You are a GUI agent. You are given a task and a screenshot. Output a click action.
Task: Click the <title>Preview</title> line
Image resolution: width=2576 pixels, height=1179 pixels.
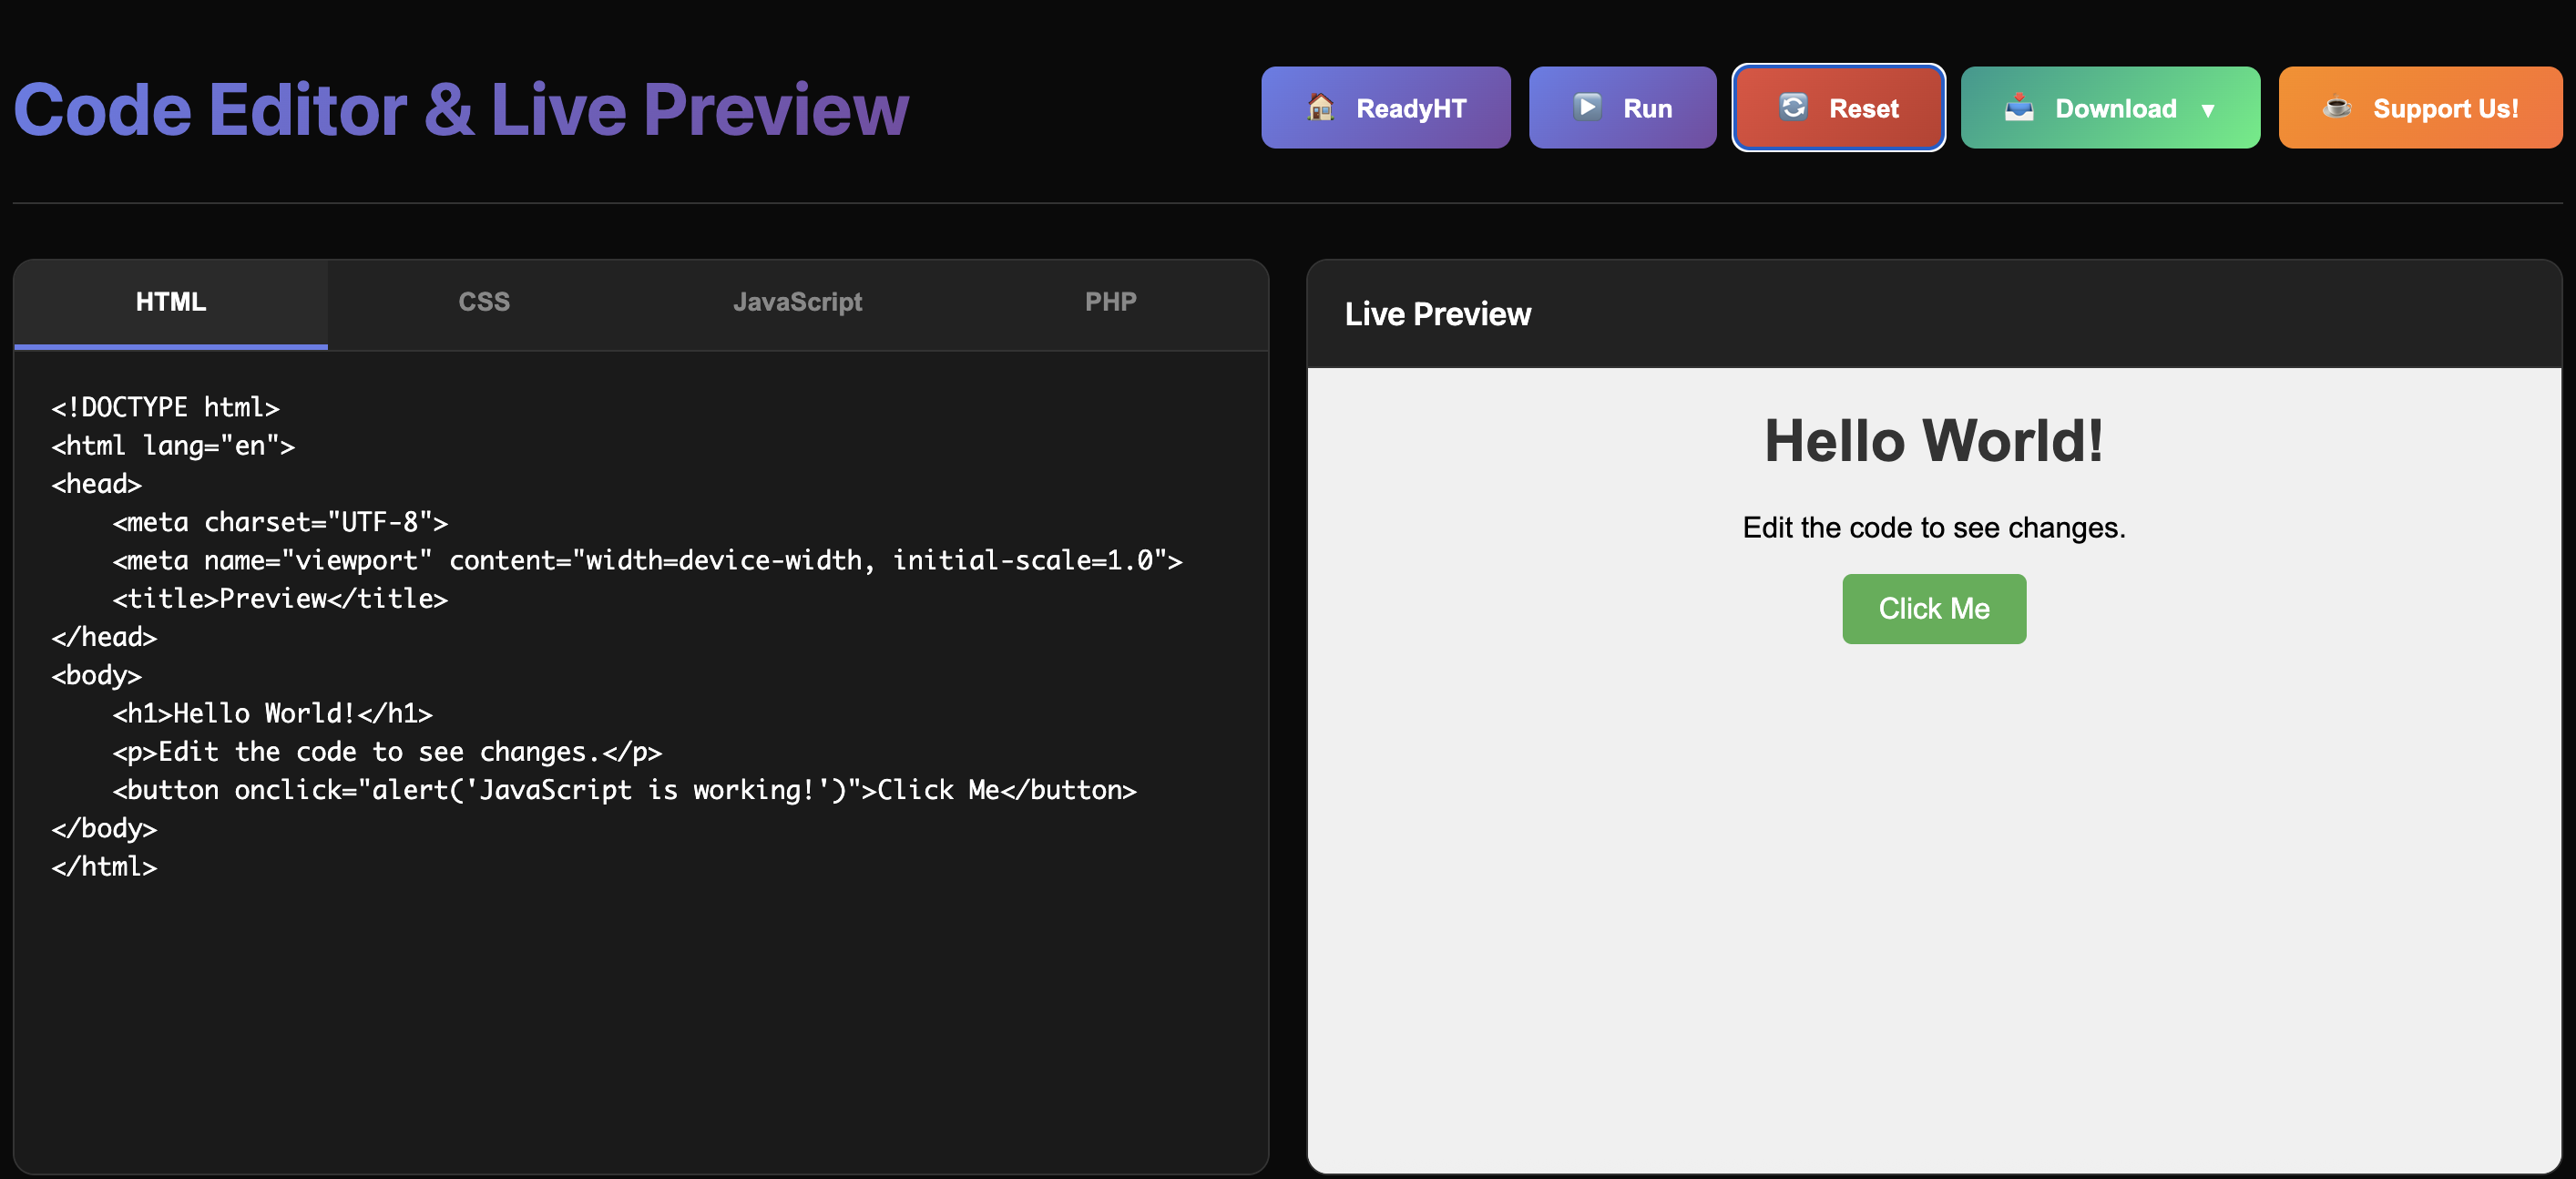click(x=280, y=599)
